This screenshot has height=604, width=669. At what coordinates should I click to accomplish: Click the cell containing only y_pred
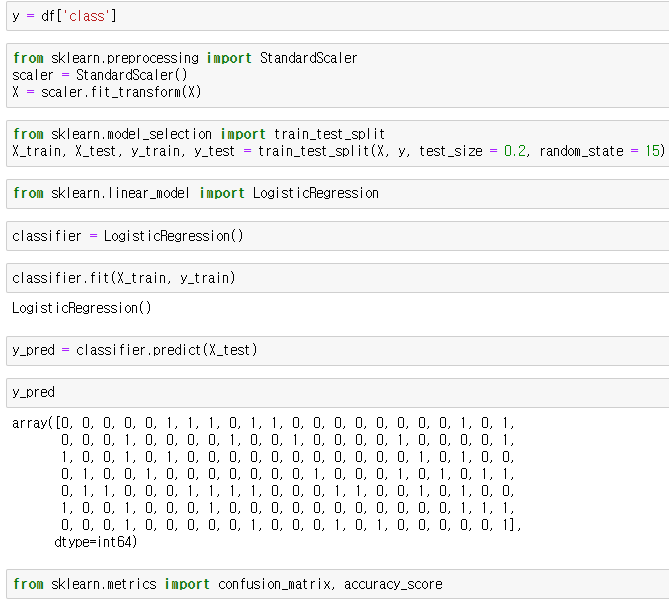337,392
